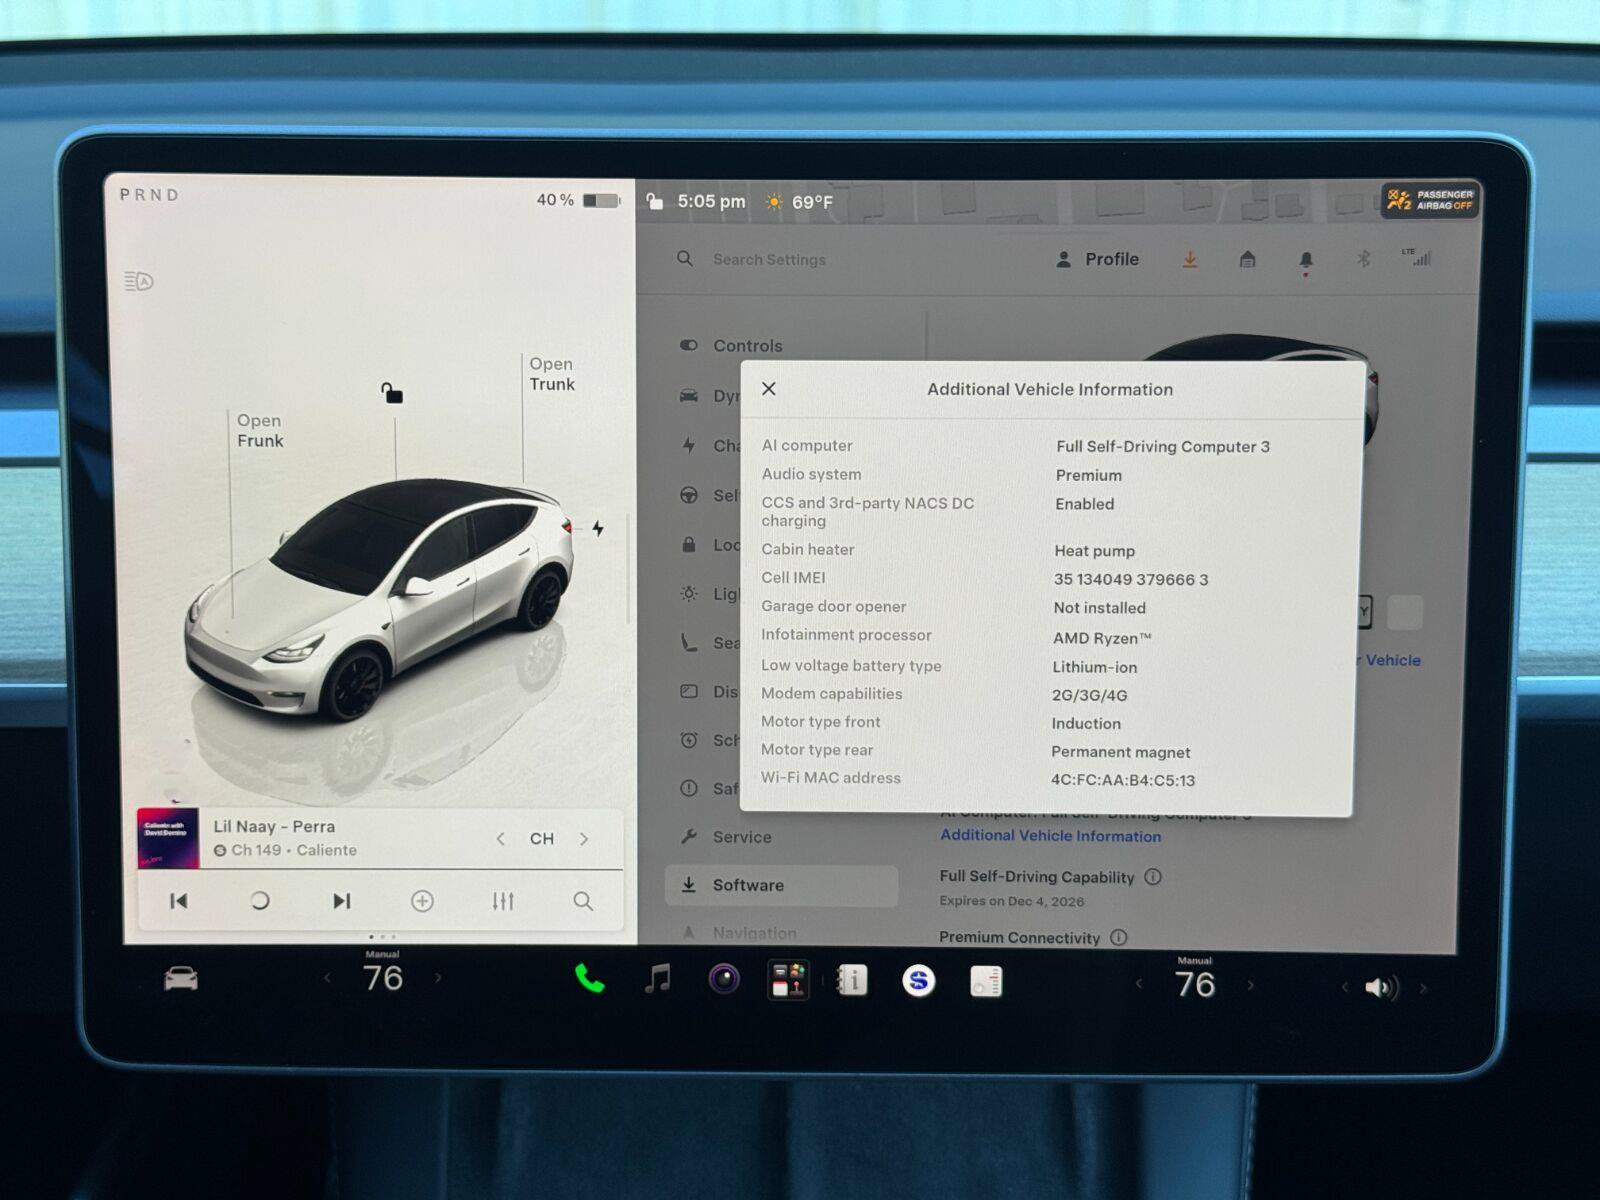Tap the garage HomeLink icon in the header
Screen dimensions: 1600x1200
[1247, 260]
